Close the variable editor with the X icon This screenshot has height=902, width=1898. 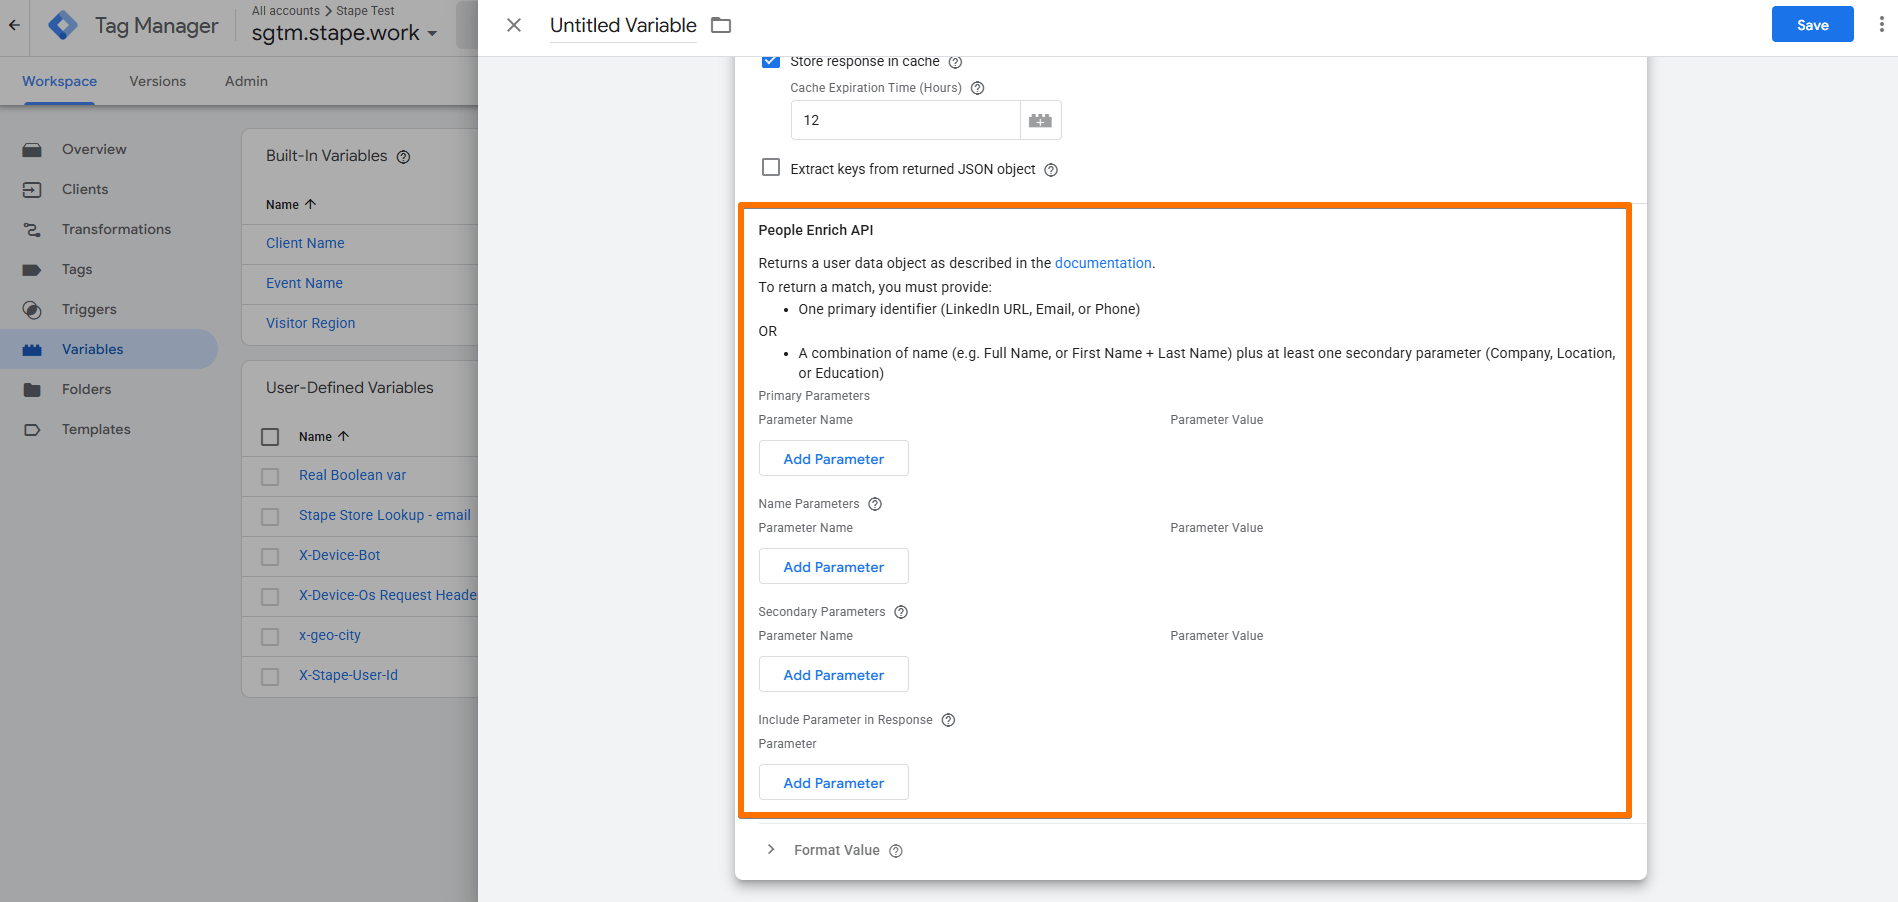(x=514, y=25)
